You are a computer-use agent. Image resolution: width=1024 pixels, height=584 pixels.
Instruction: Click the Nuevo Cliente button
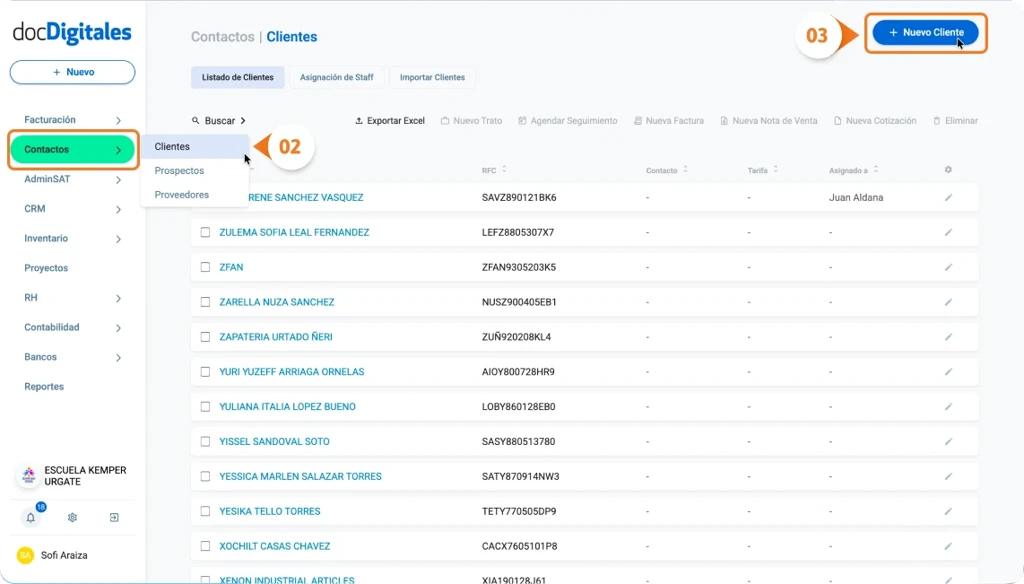tap(926, 32)
